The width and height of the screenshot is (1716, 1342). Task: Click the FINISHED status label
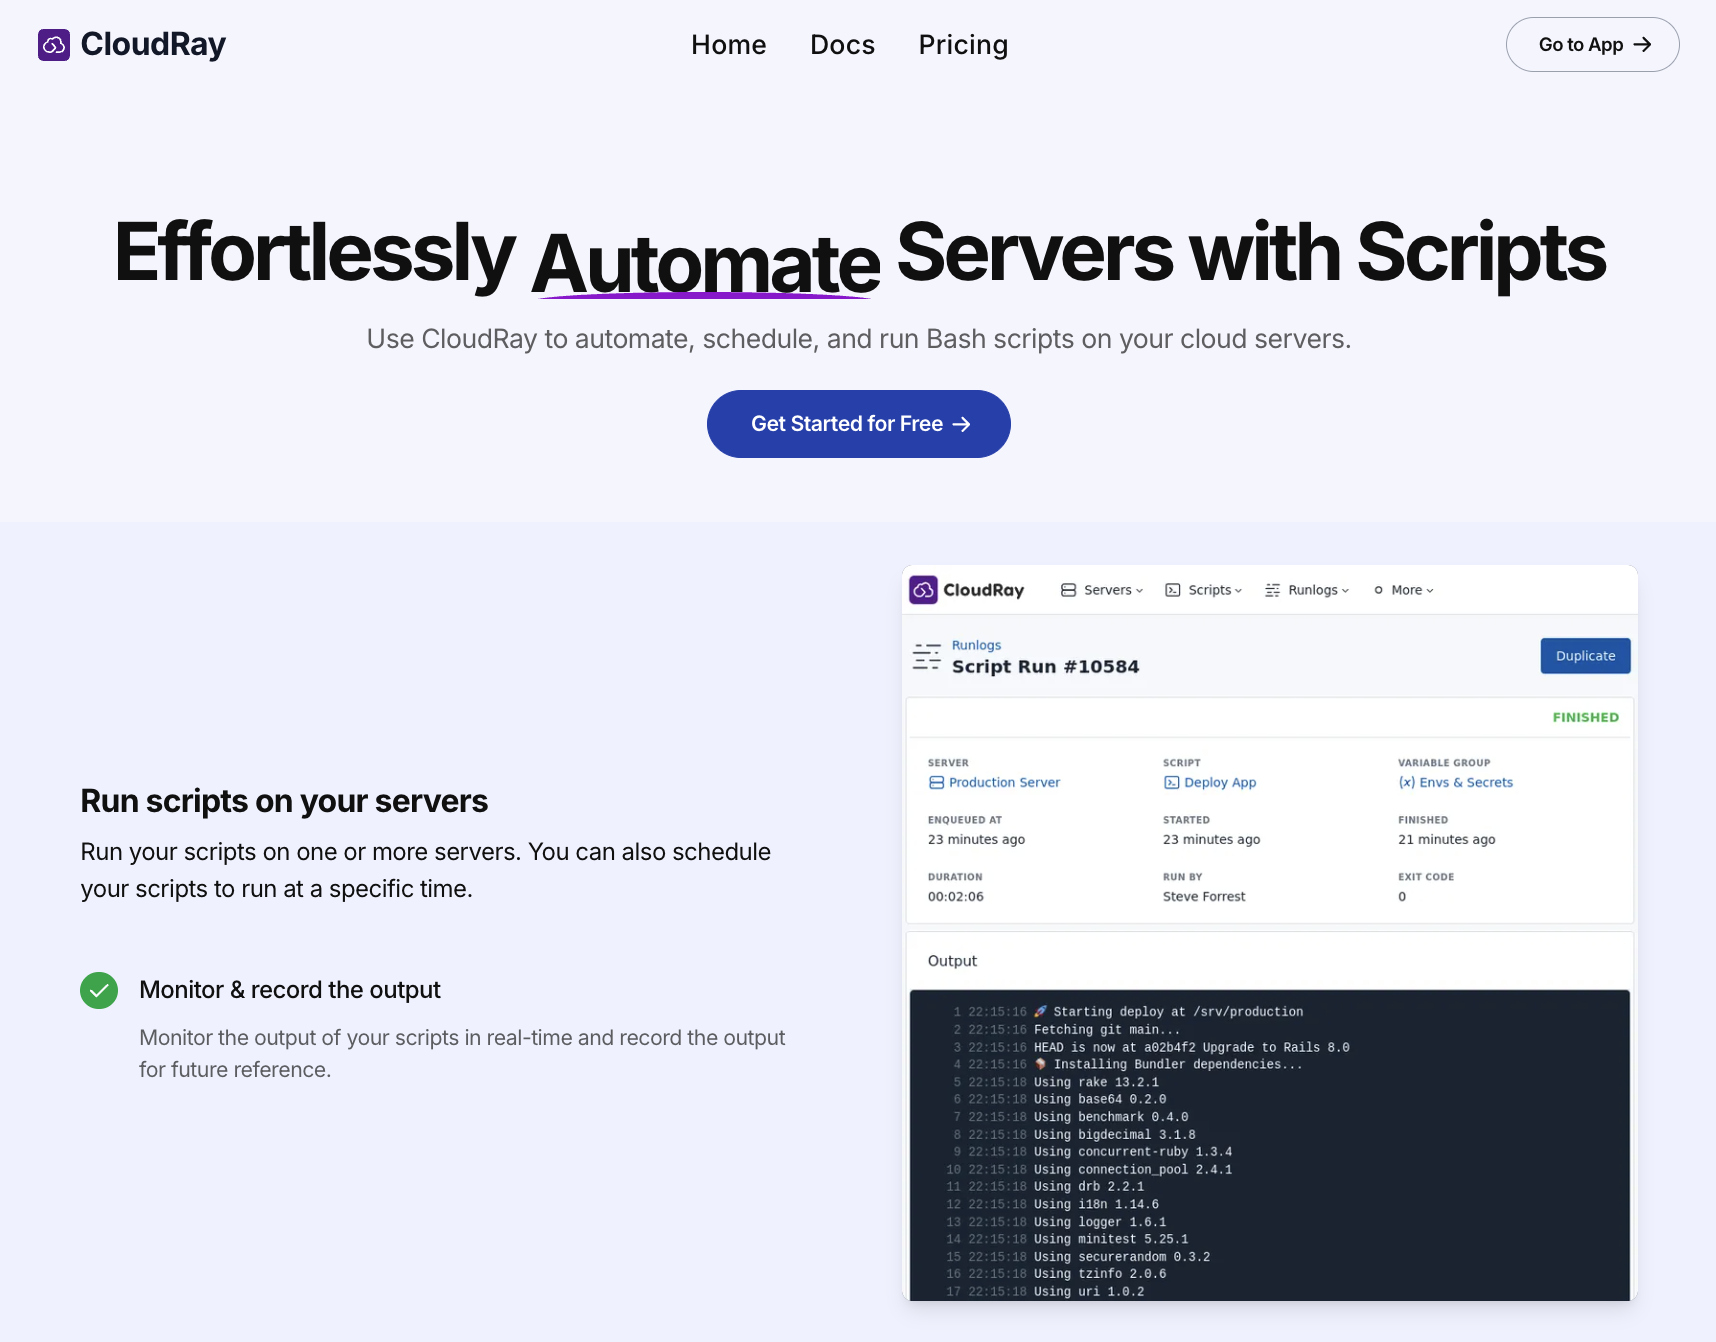click(1585, 717)
